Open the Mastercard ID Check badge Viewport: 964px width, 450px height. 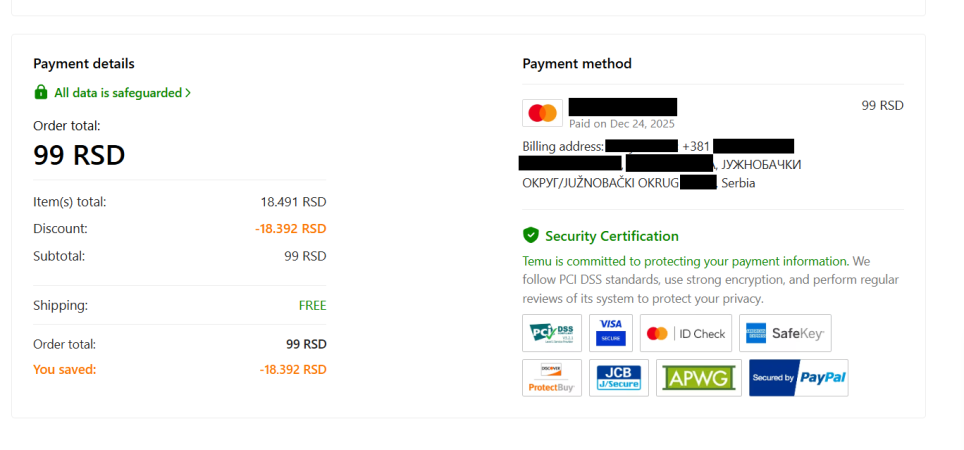tap(686, 333)
